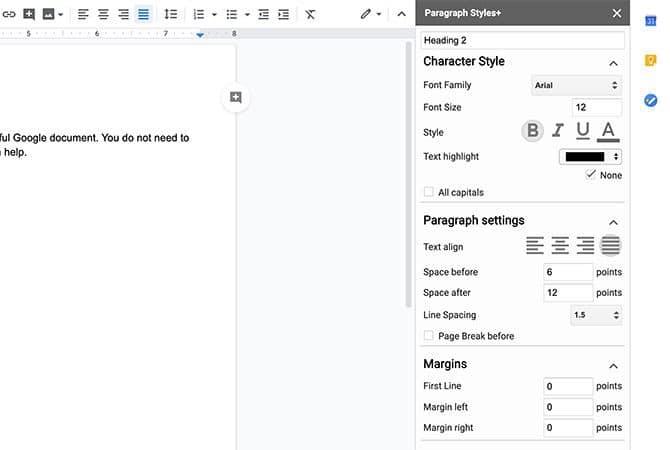The image size is (670, 450).
Task: Collapse the Margins section
Action: [613, 365]
